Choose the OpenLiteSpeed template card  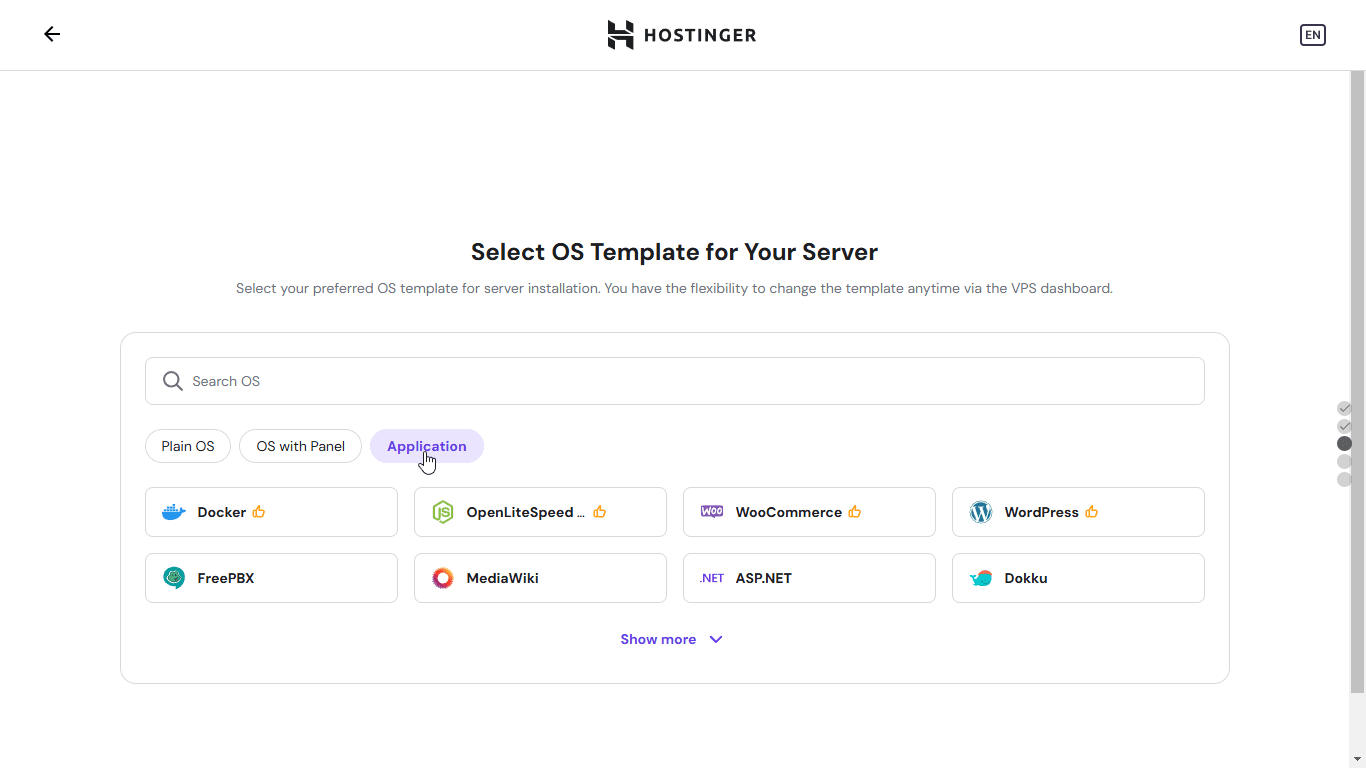(540, 512)
